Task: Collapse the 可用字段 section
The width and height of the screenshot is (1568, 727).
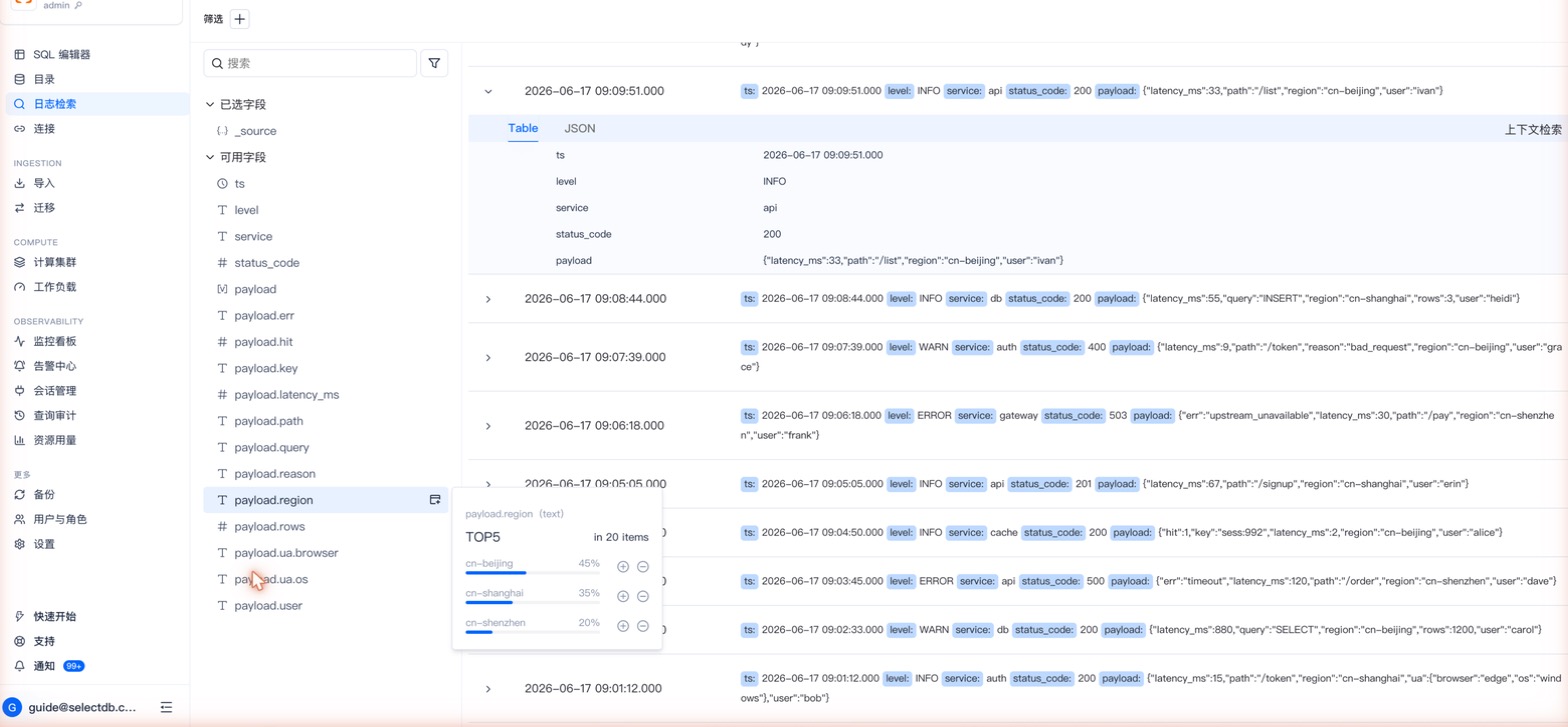Action: tap(210, 157)
